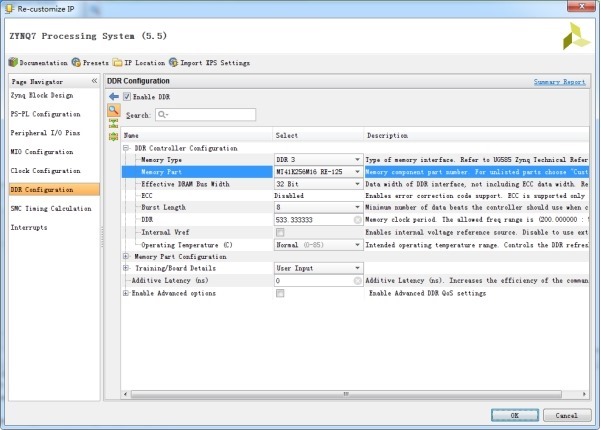The height and width of the screenshot is (430, 601).
Task: Select DDR Configuration page
Action: [54, 189]
